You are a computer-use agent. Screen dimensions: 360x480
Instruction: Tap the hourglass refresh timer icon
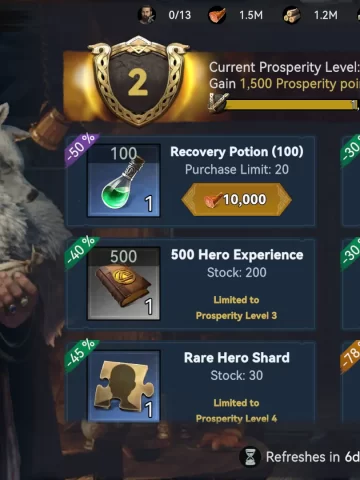coord(250,457)
